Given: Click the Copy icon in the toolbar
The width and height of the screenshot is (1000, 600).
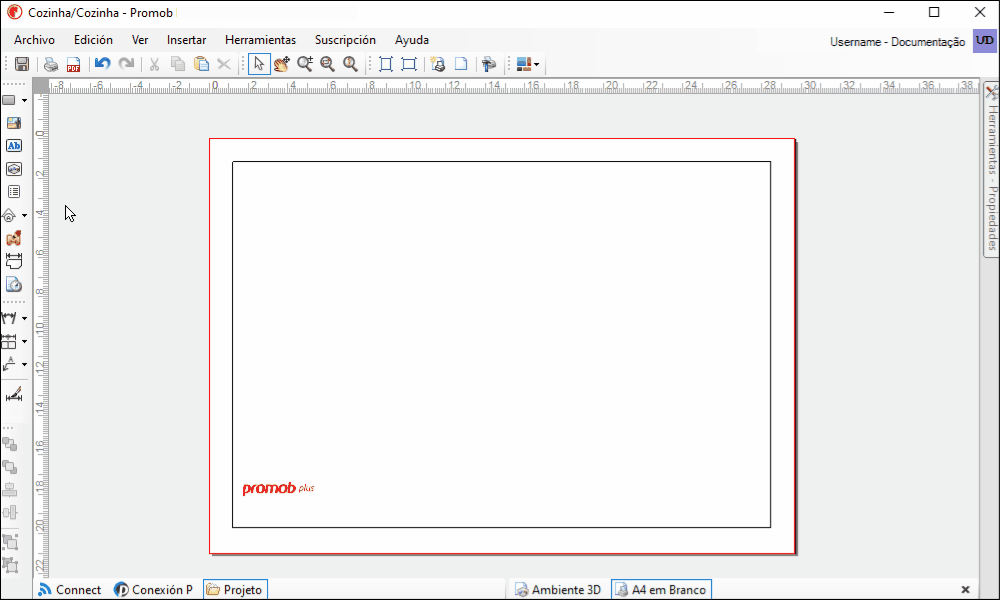Looking at the screenshot, I should tap(178, 64).
